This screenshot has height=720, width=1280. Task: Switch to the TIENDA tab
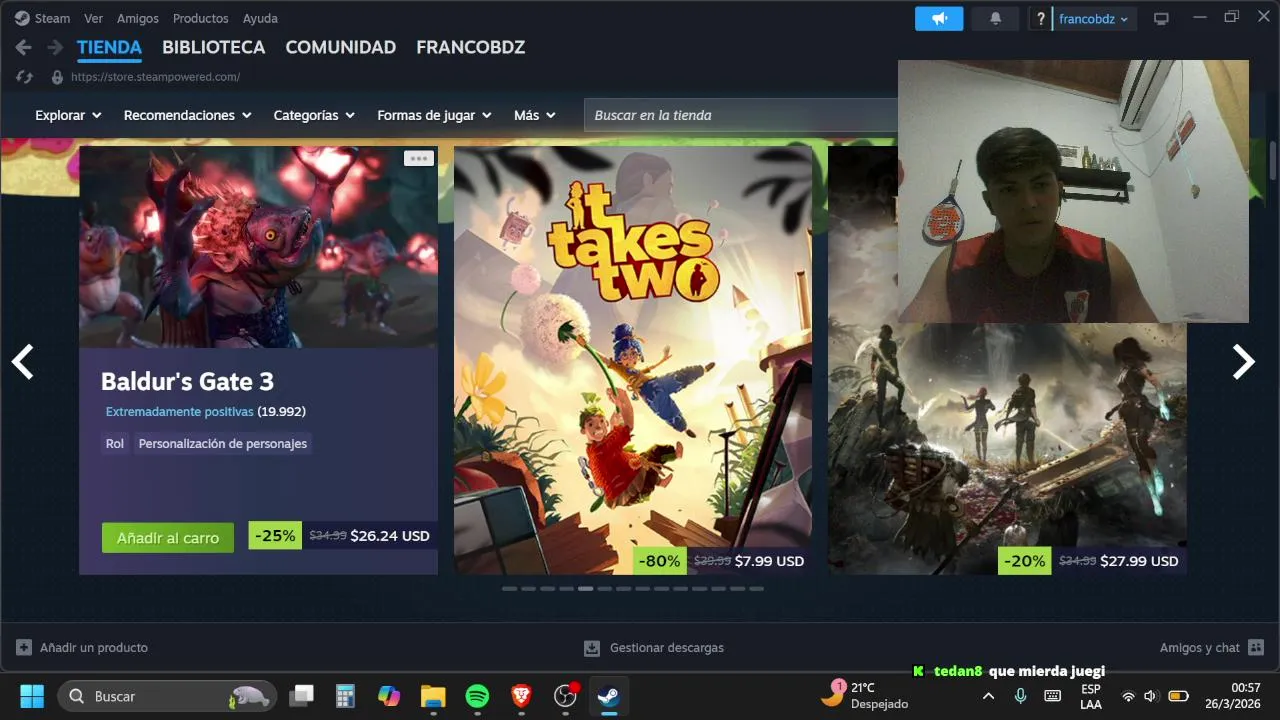pyautogui.click(x=109, y=47)
